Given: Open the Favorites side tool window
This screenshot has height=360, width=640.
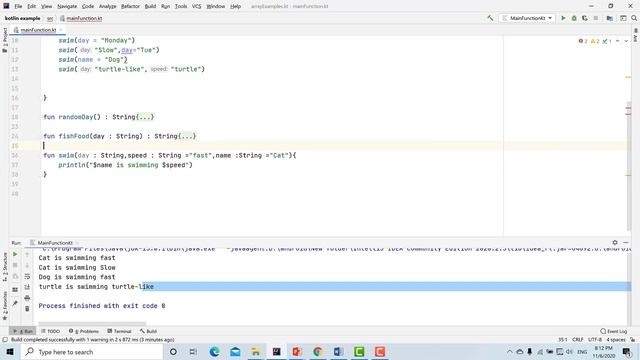Looking at the screenshot, I should 4,306.
